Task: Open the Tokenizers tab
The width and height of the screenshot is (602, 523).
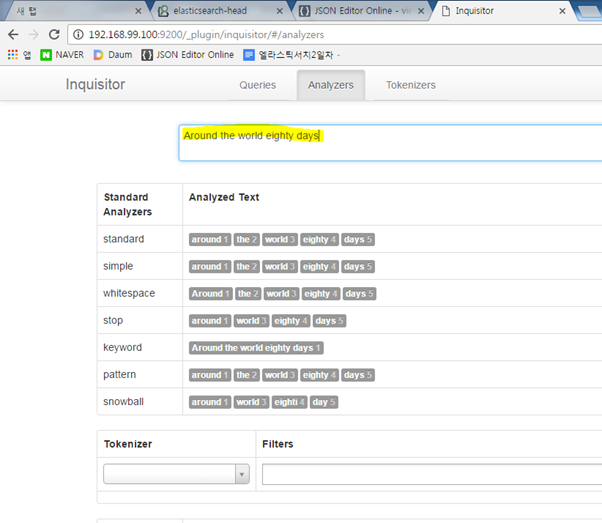Action: (x=410, y=85)
